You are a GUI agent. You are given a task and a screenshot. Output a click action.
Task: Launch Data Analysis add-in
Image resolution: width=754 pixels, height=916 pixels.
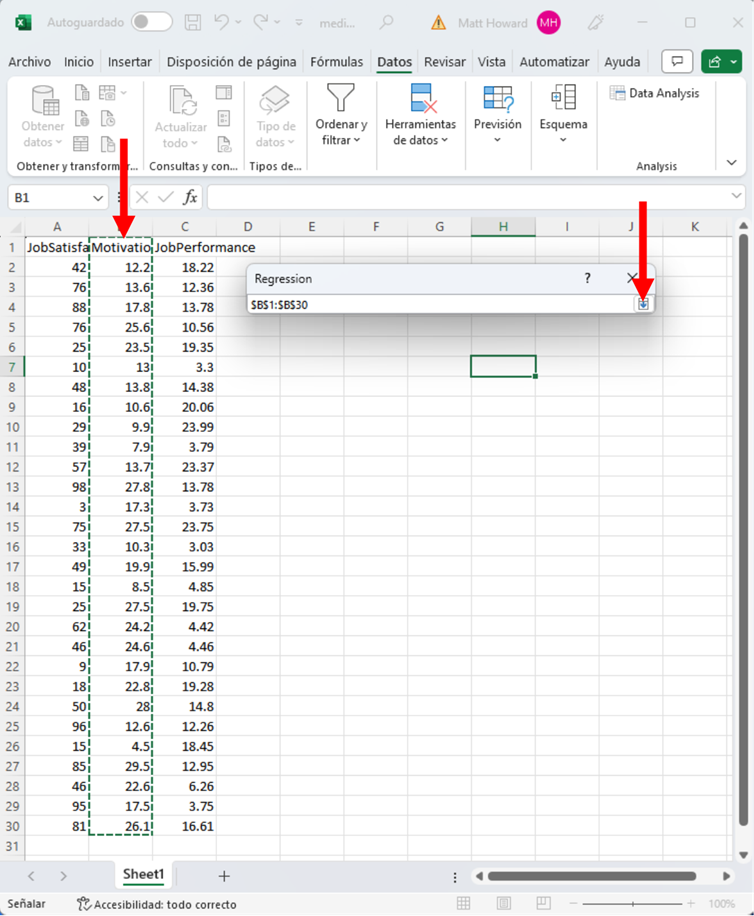(655, 93)
